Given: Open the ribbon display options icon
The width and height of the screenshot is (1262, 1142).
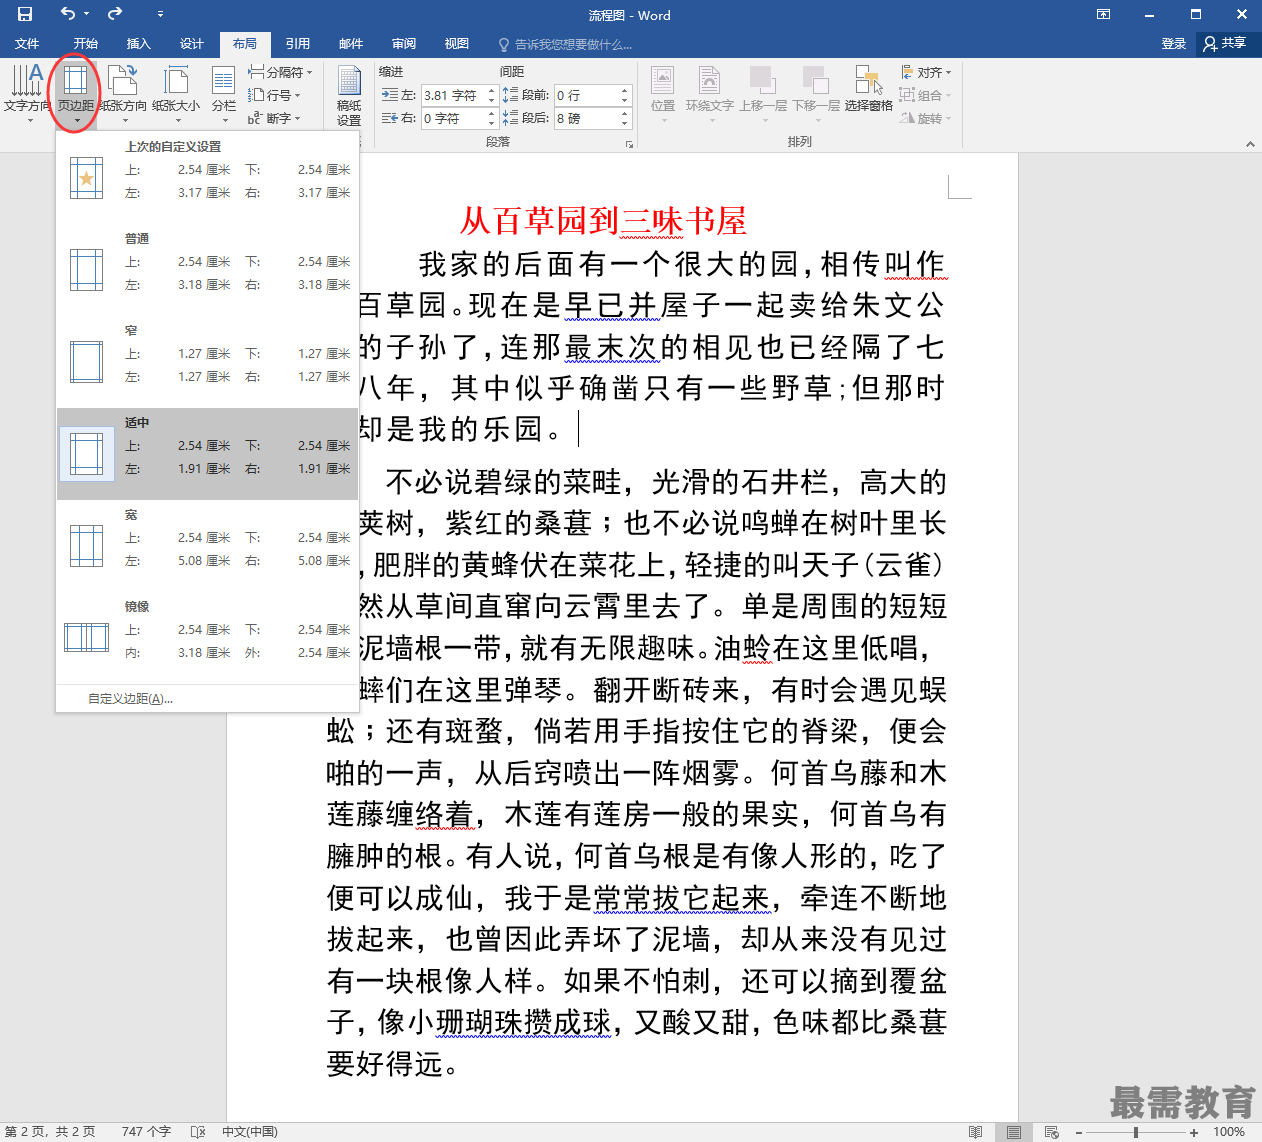Looking at the screenshot, I should click(x=1103, y=14).
